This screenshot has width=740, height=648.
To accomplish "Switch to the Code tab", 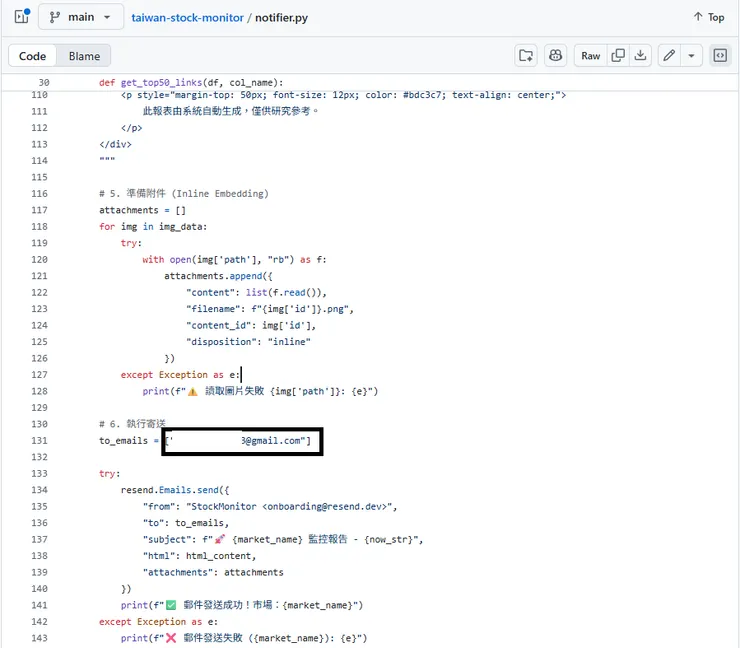I will pos(33,56).
